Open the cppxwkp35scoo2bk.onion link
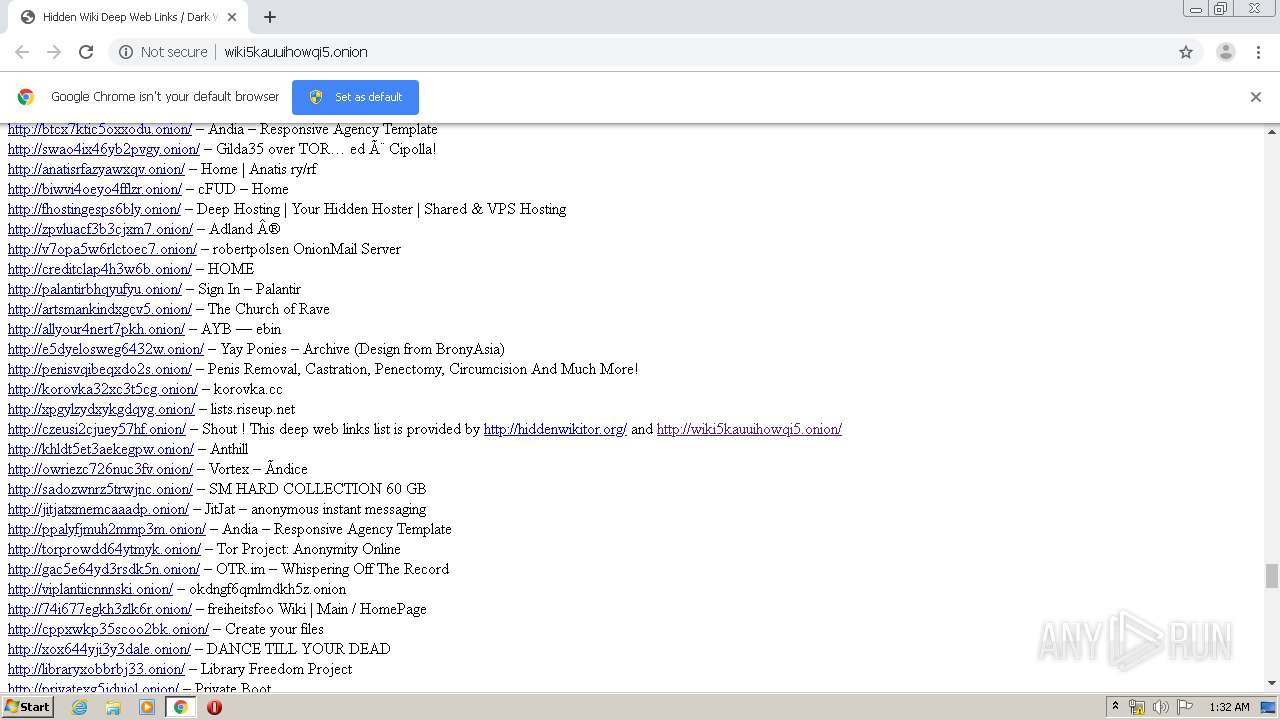 [x=108, y=629]
